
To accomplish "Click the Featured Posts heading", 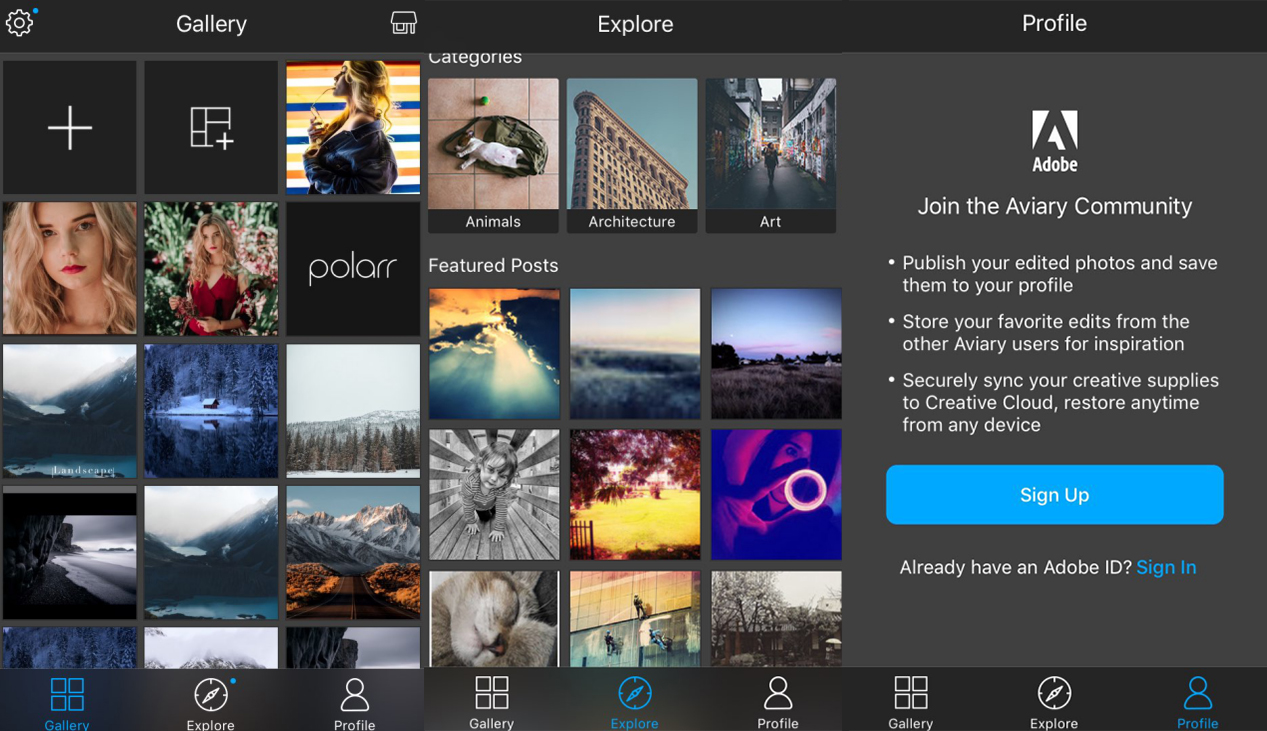I will [x=493, y=265].
